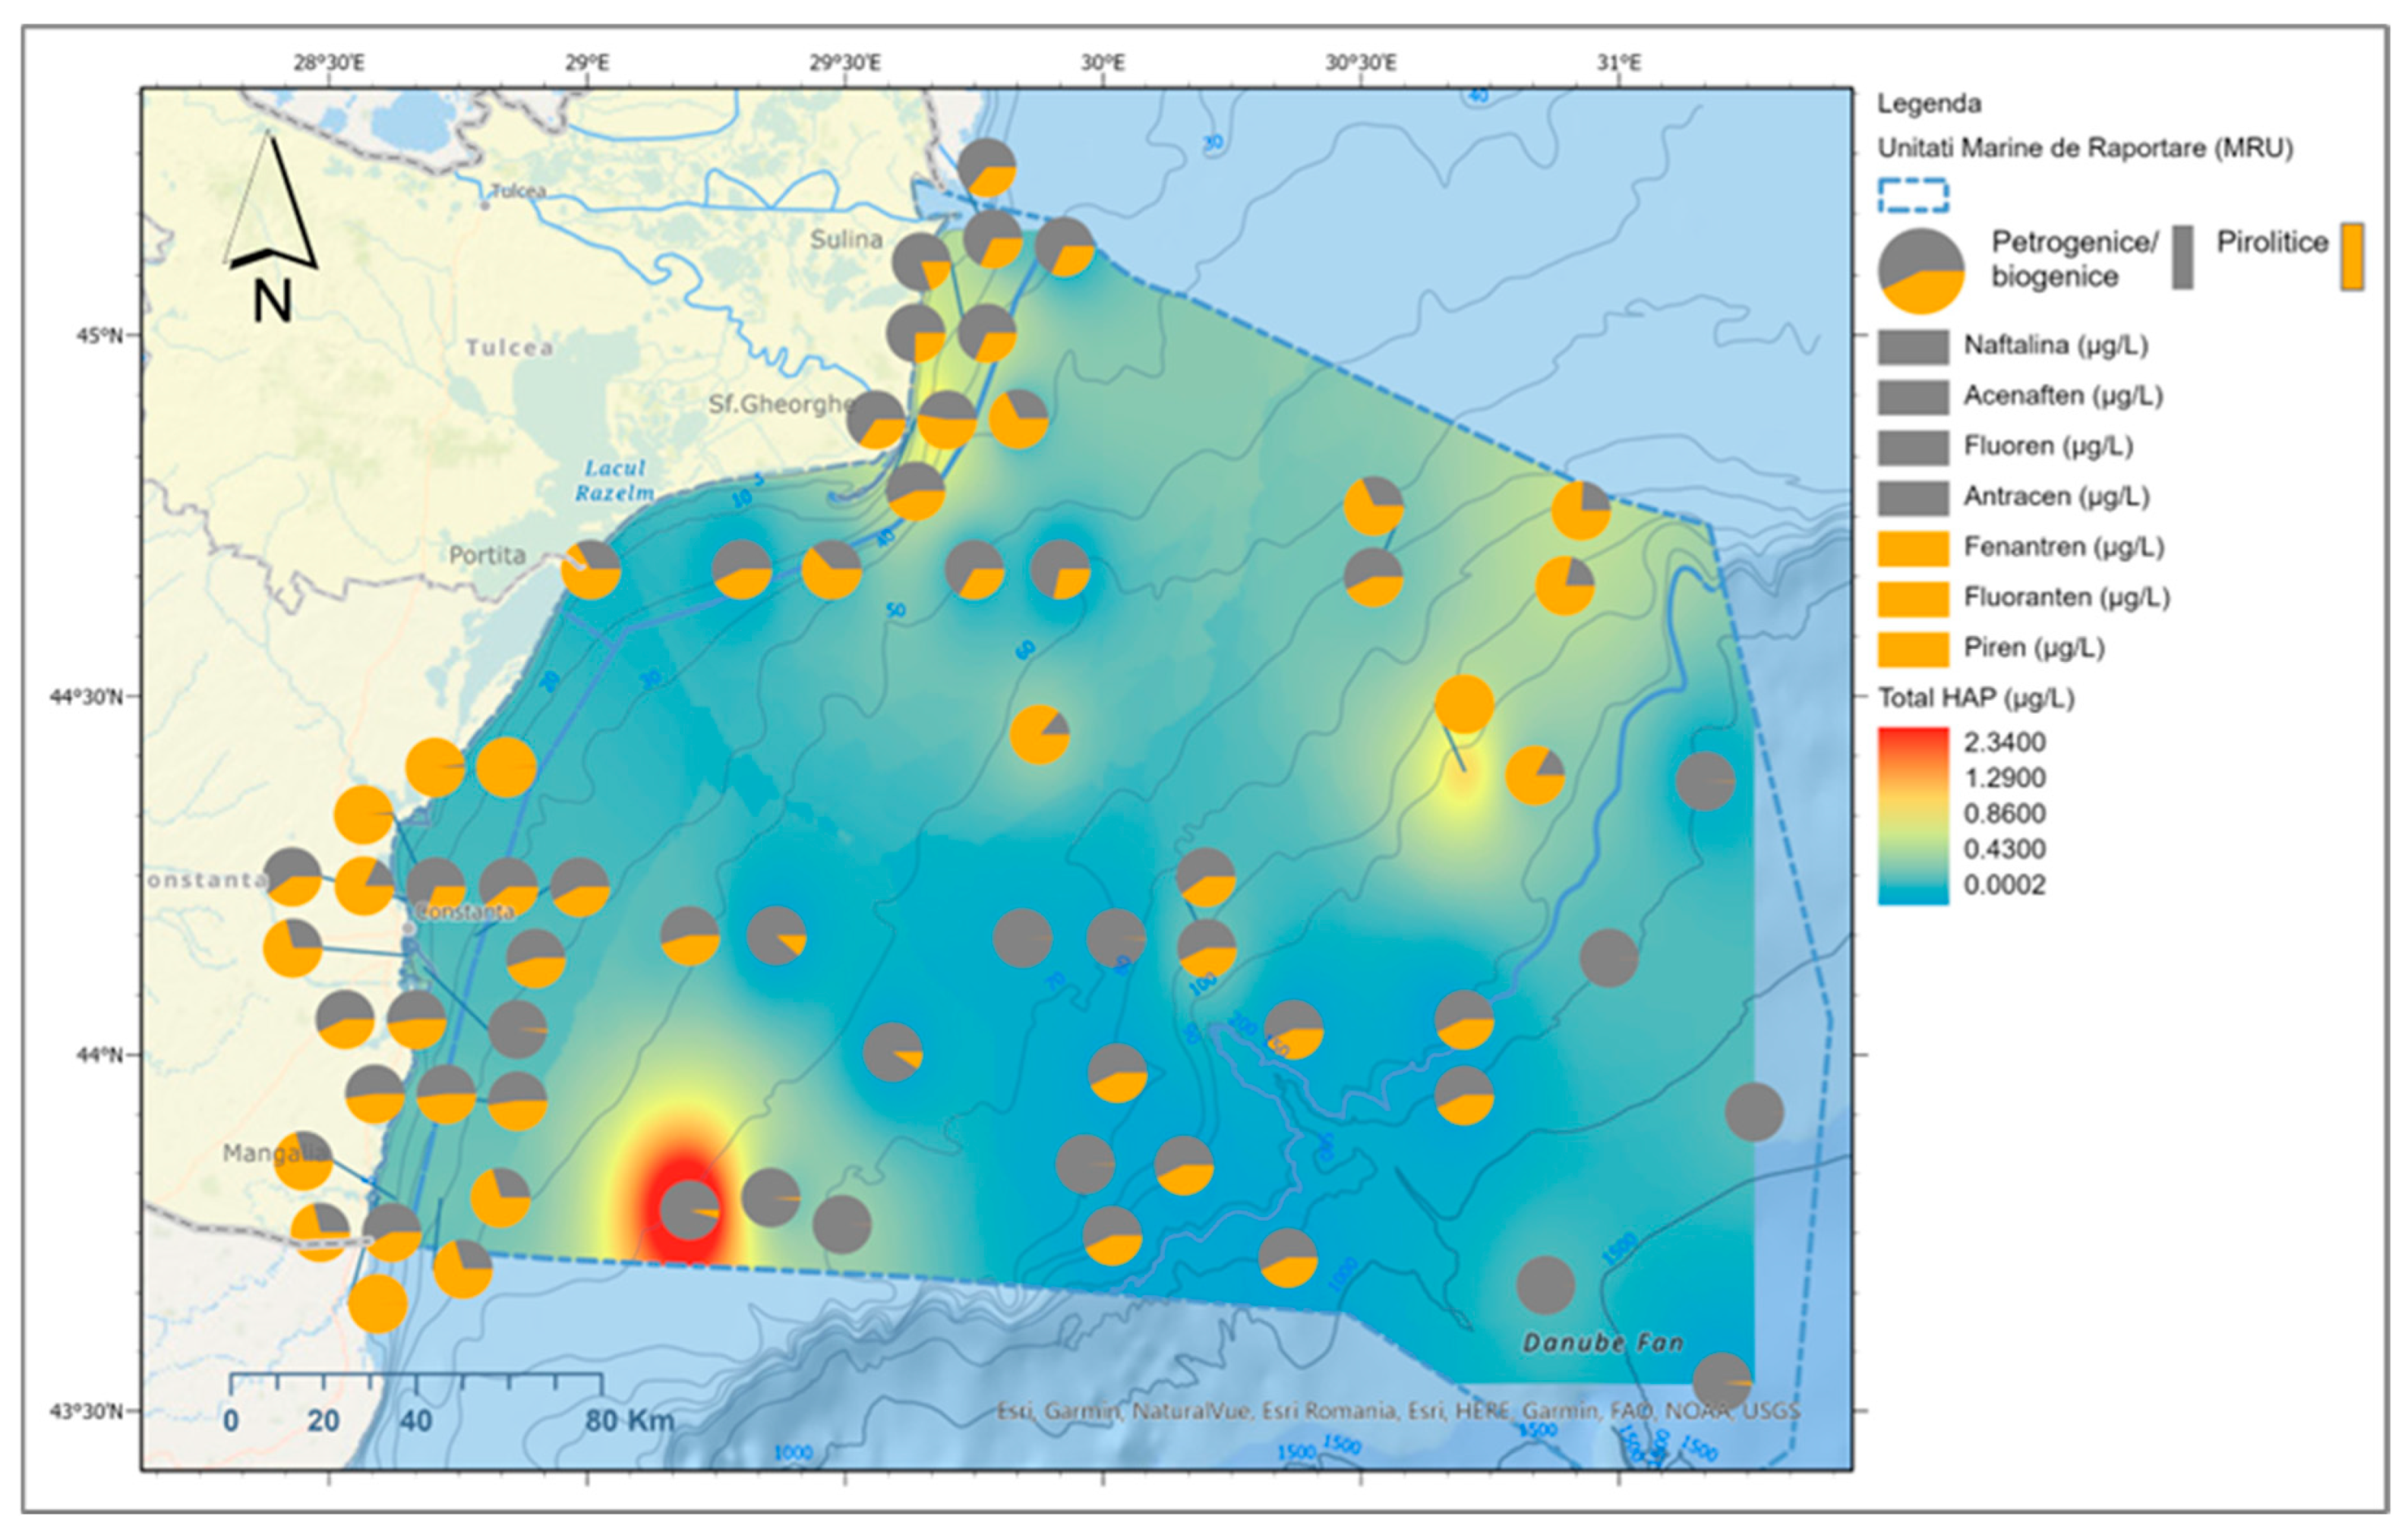This screenshot has height=1535, width=2408.
Task: Click the pie chart sample in legend
Action: pyautogui.click(x=1920, y=271)
